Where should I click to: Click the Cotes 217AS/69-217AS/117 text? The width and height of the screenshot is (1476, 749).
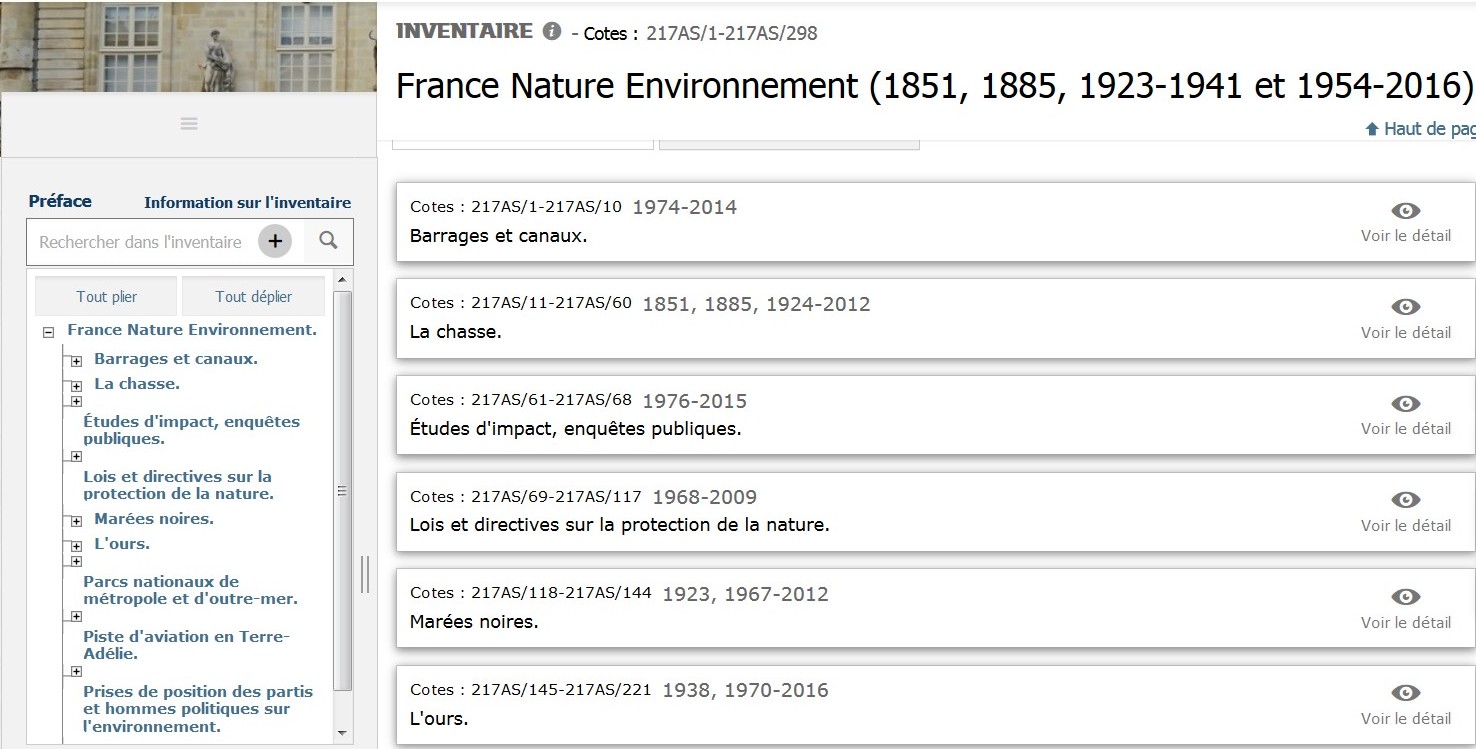[526, 496]
